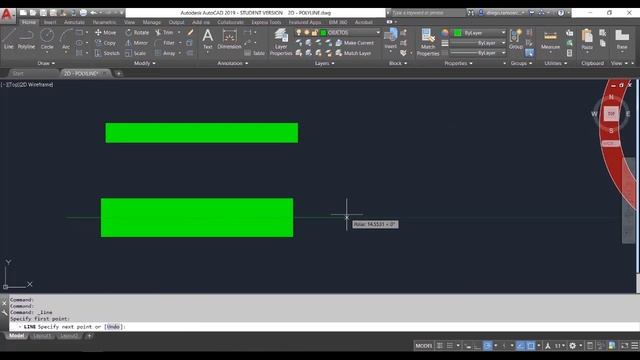Viewport: 640px width, 360px height.
Task: Click the Copy tool
Action: pyautogui.click(x=105, y=43)
